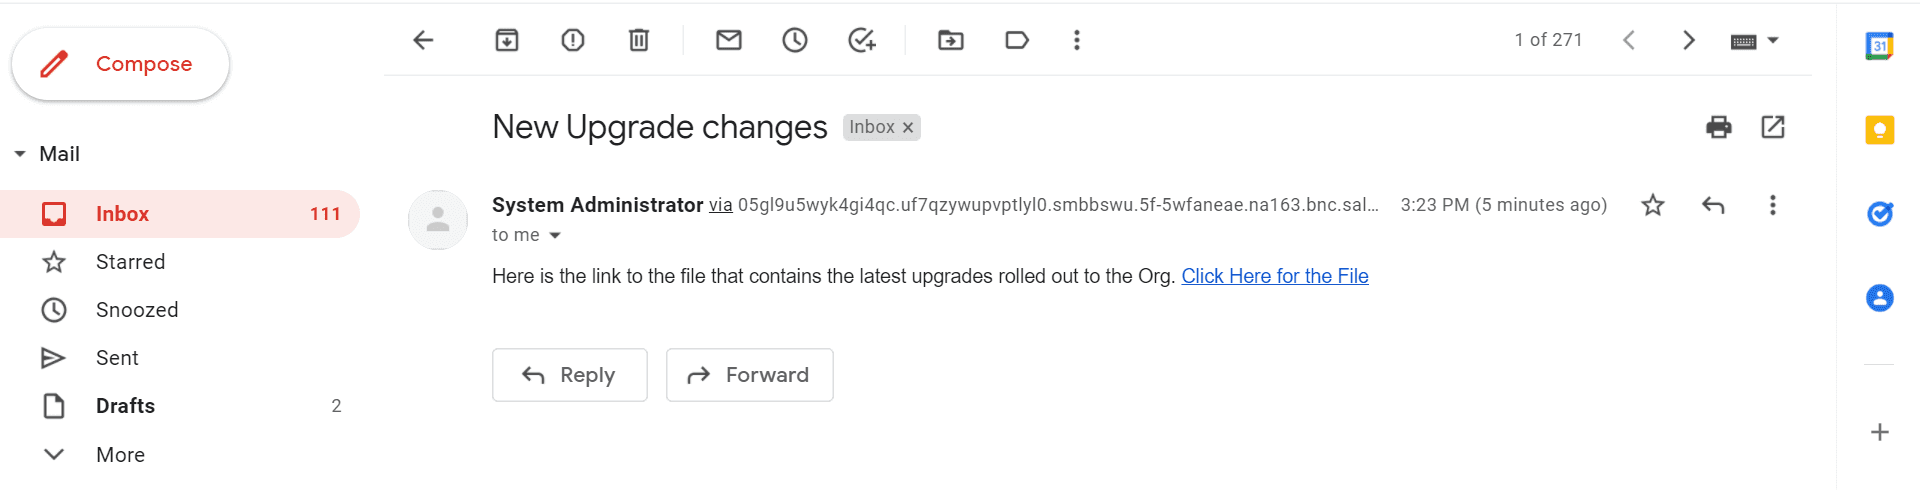The image size is (1920, 490).
Task: Open the Move to folder icon
Action: click(x=951, y=40)
